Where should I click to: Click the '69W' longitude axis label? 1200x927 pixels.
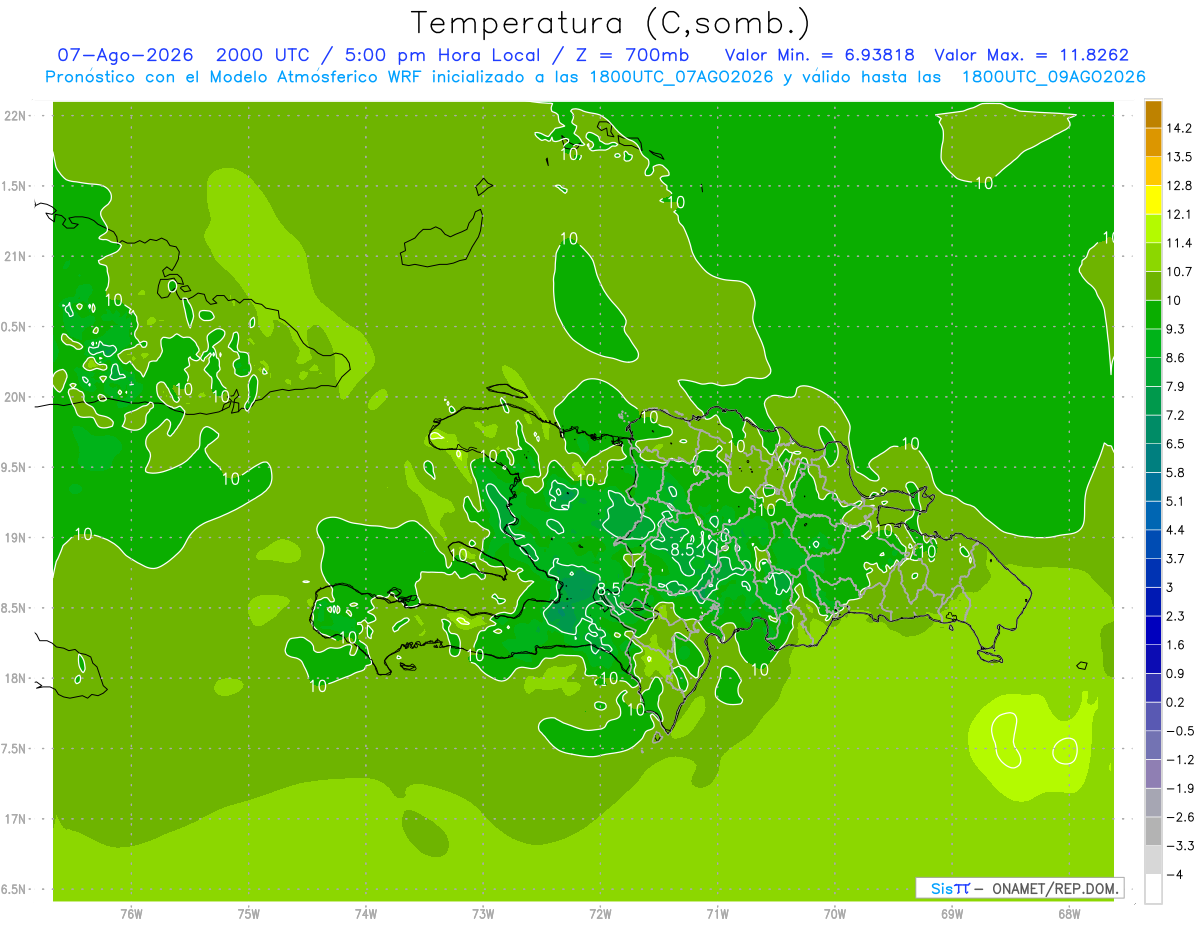pyautogui.click(x=952, y=914)
